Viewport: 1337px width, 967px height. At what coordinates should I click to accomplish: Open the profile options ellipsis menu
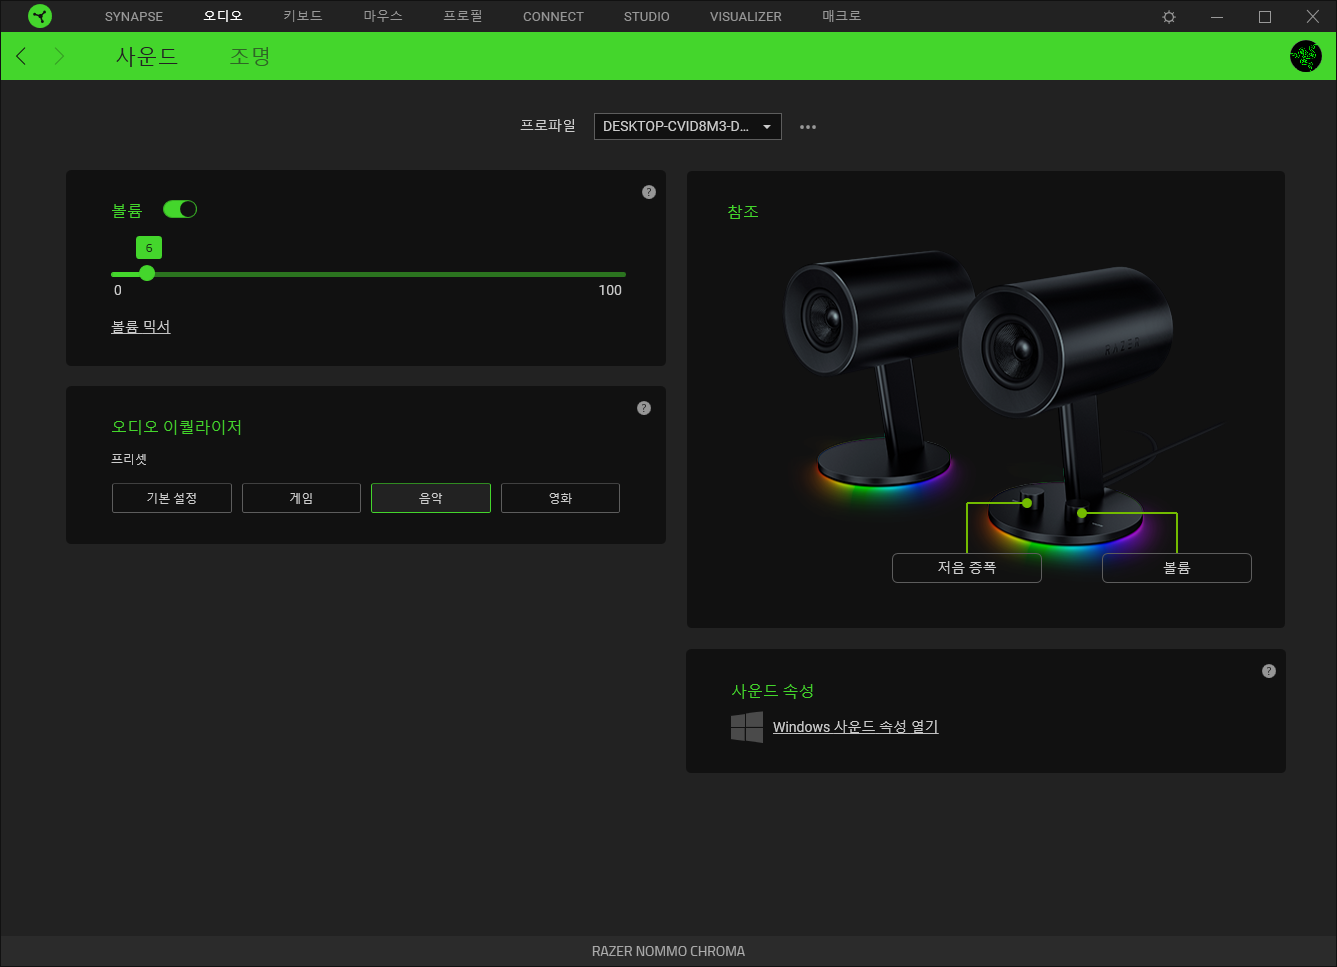(x=808, y=127)
